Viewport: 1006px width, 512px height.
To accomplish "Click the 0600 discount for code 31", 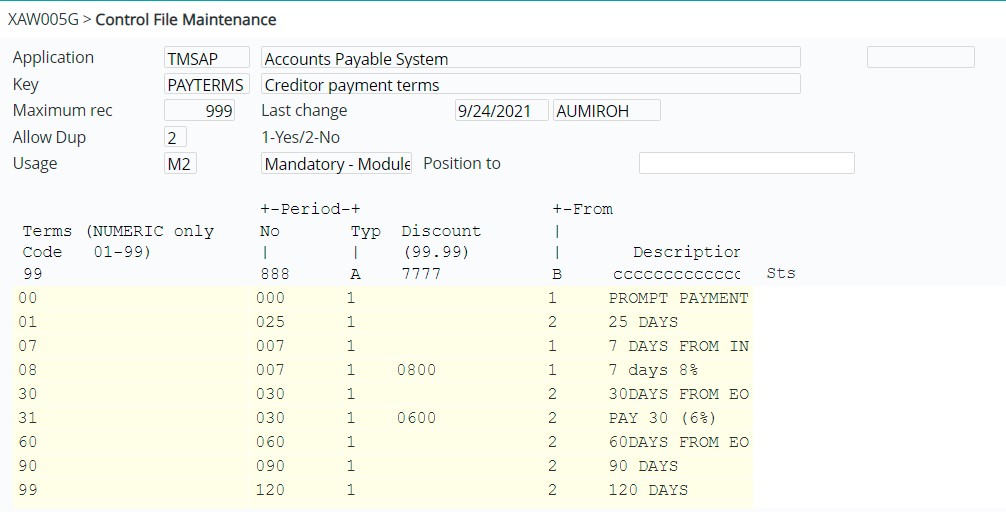I will click(418, 418).
